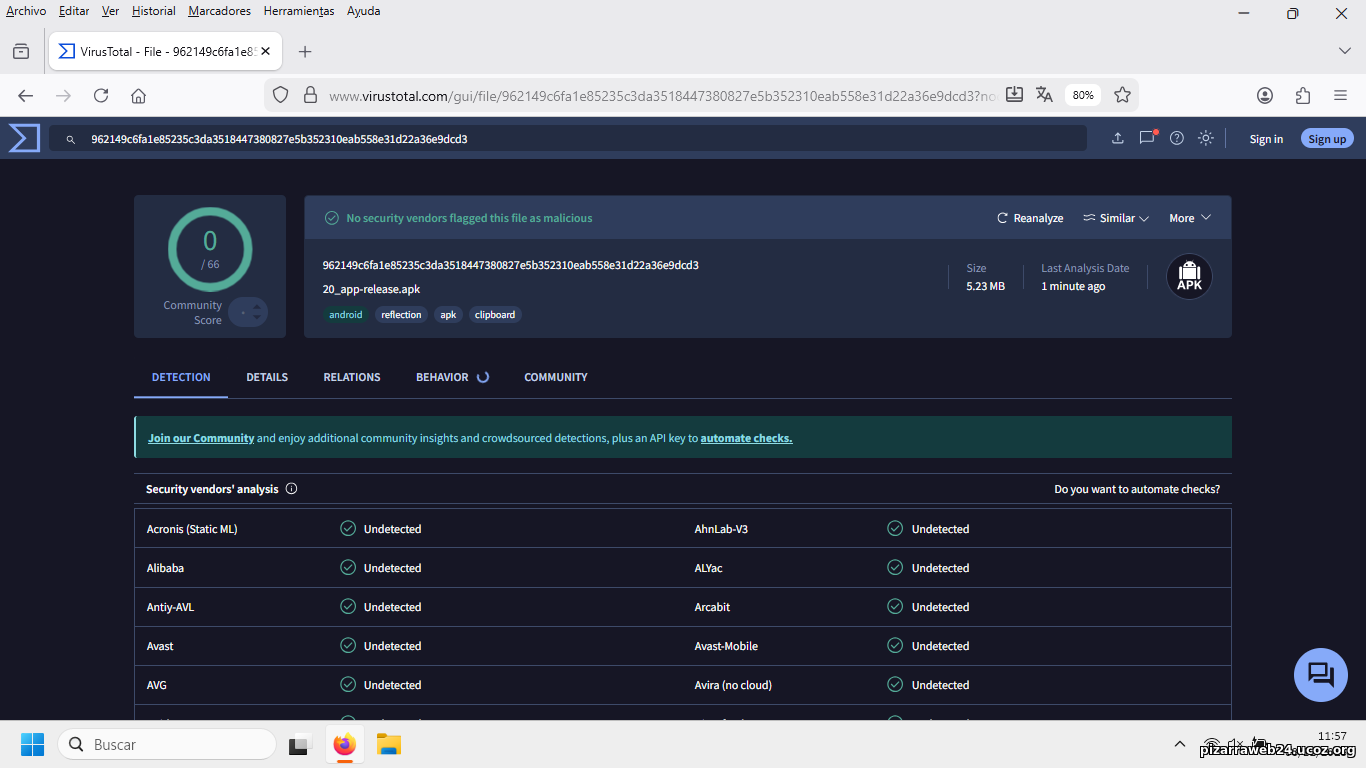Viewport: 1366px width, 768px height.
Task: Click the Firefox translate page icon
Action: tap(1044, 95)
